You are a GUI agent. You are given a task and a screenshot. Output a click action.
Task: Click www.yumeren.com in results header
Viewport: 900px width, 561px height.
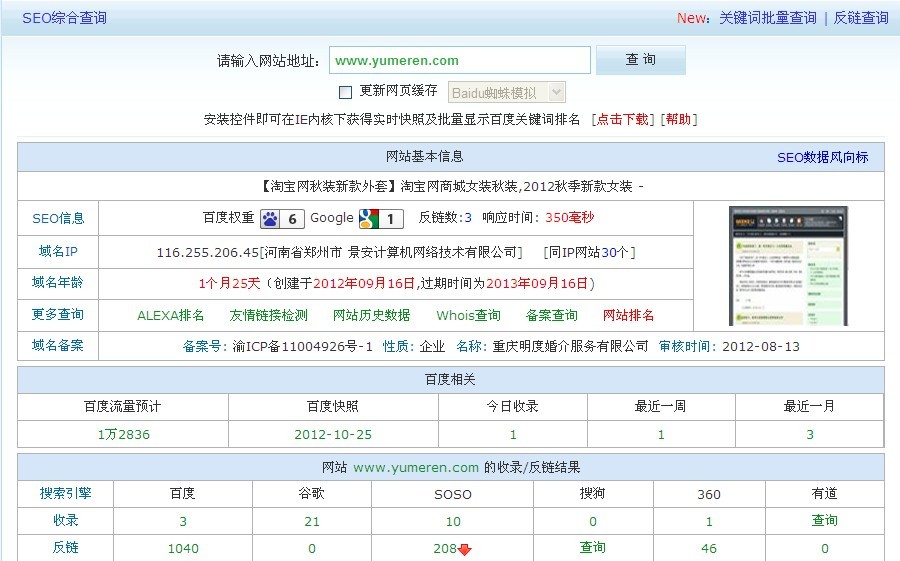click(x=416, y=467)
